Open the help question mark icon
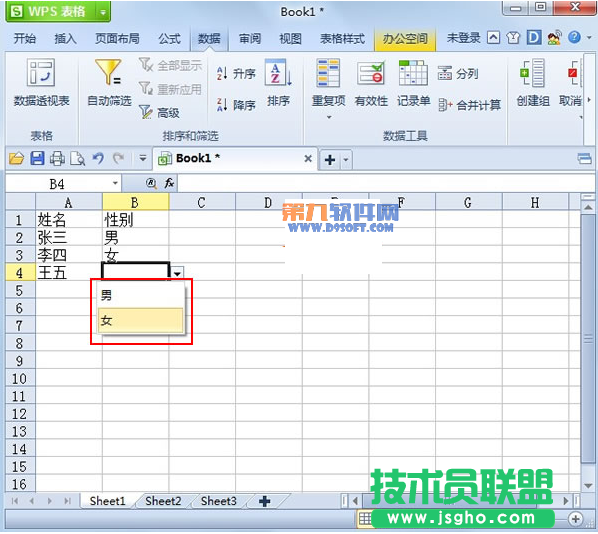Image resolution: width=598 pixels, height=534 pixels. (x=574, y=37)
